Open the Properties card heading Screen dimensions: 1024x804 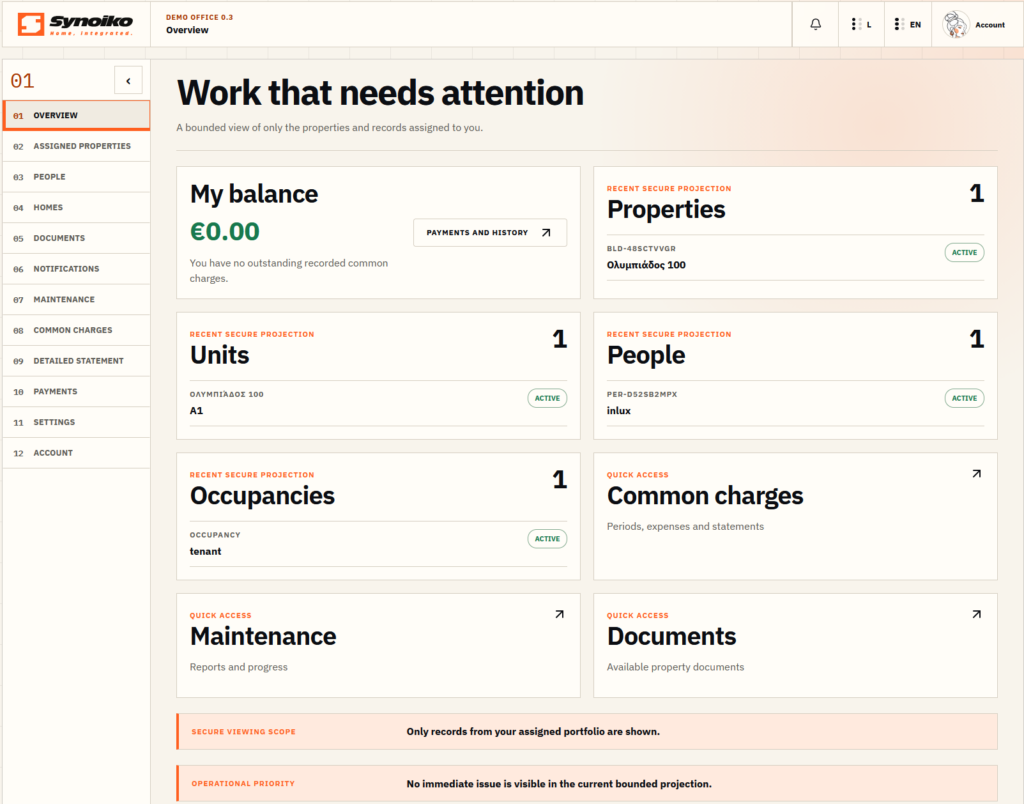(x=666, y=210)
